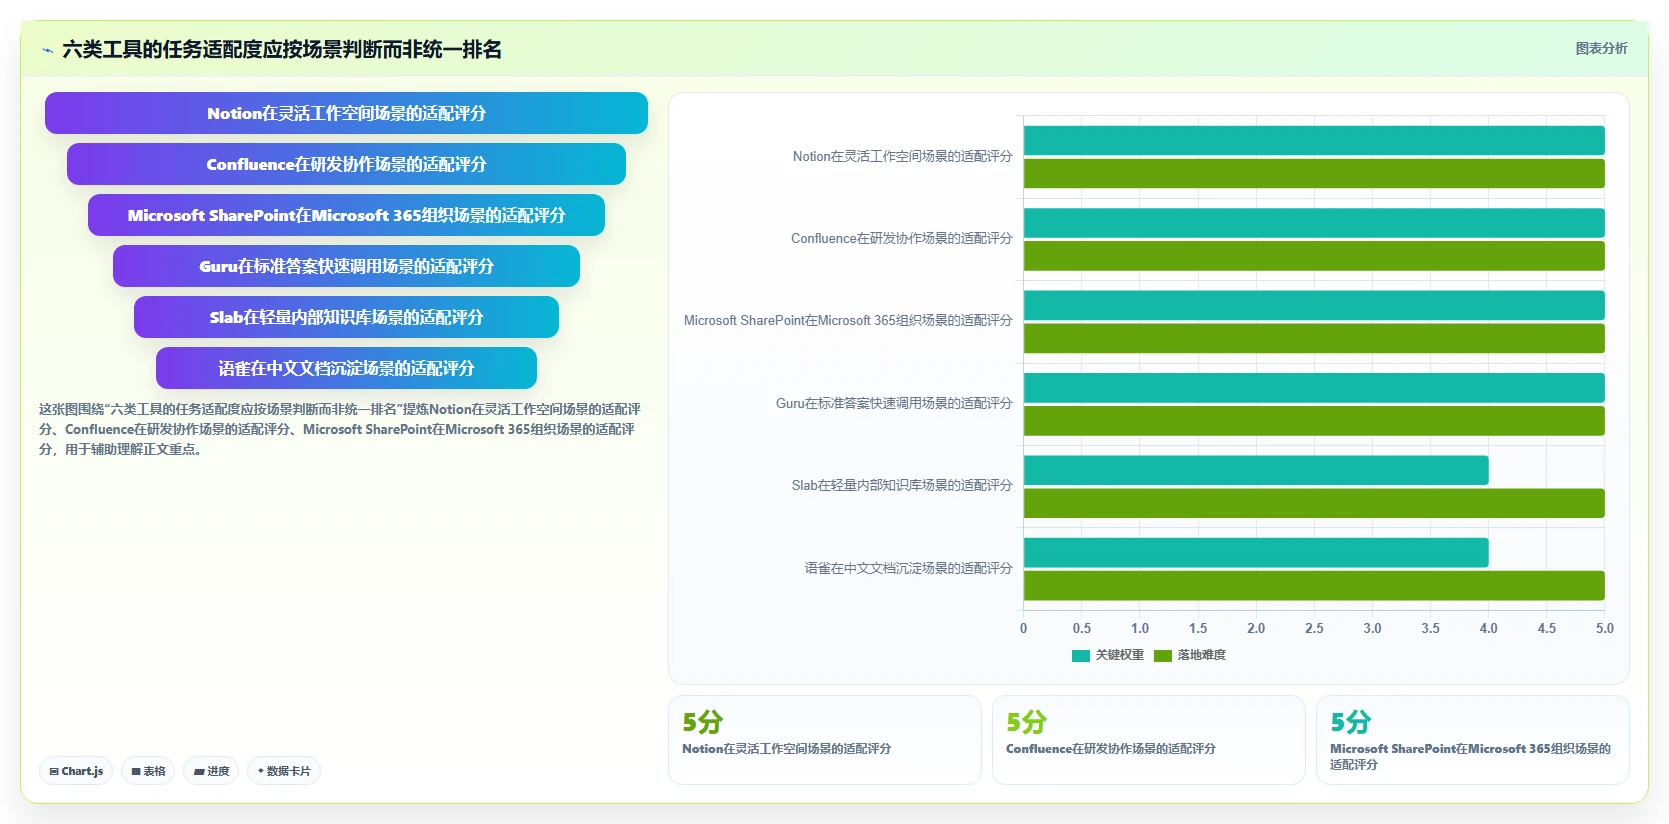Viewport: 1669px width, 824px height.
Task: Click the Chart.js tag chip
Action: pyautogui.click(x=77, y=771)
